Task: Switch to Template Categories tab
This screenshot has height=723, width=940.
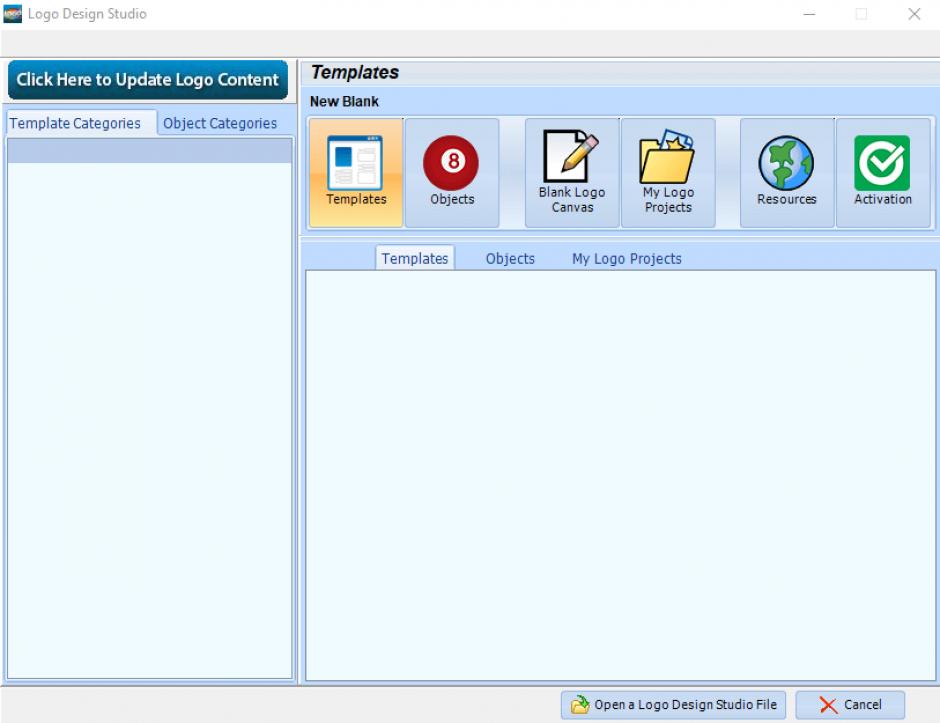Action: pos(80,123)
